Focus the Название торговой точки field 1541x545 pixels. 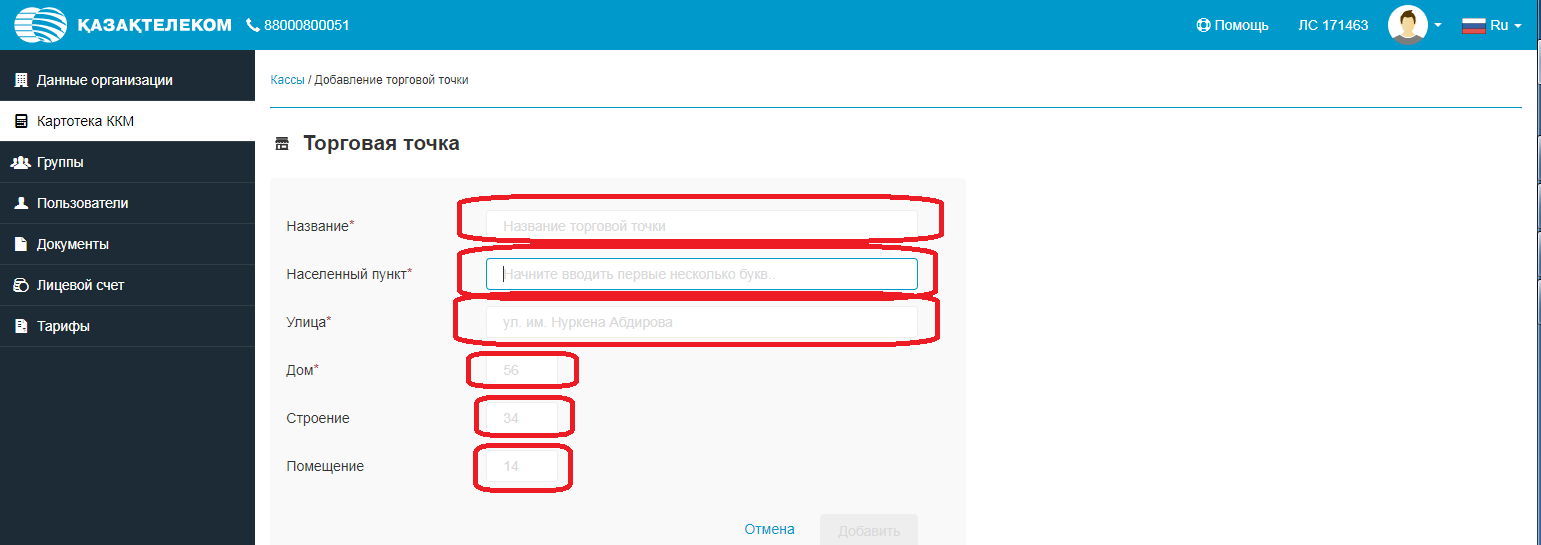pyautogui.click(x=702, y=226)
